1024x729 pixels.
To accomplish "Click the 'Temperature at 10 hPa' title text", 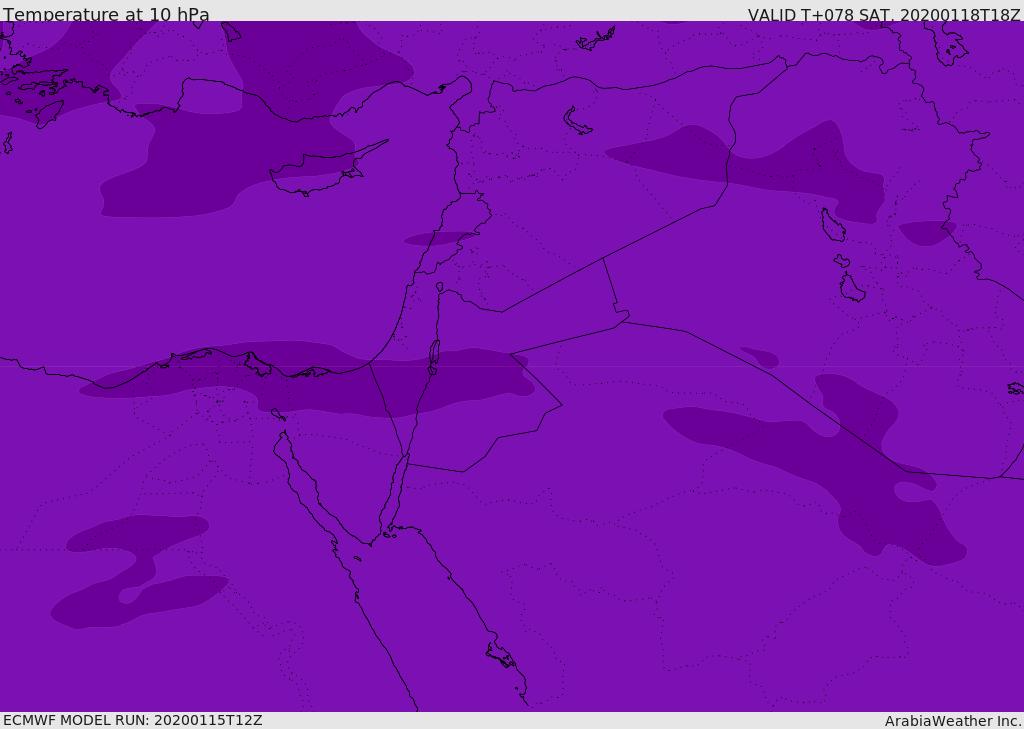I will pyautogui.click(x=106, y=14).
